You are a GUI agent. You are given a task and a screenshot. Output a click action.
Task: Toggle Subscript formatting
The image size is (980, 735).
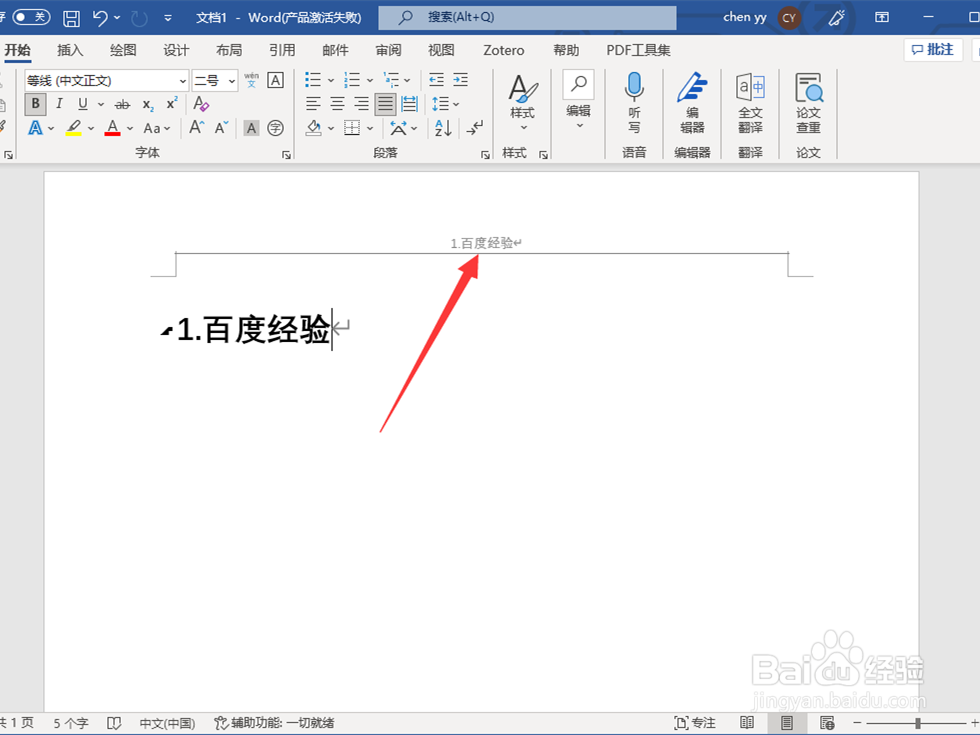click(148, 104)
